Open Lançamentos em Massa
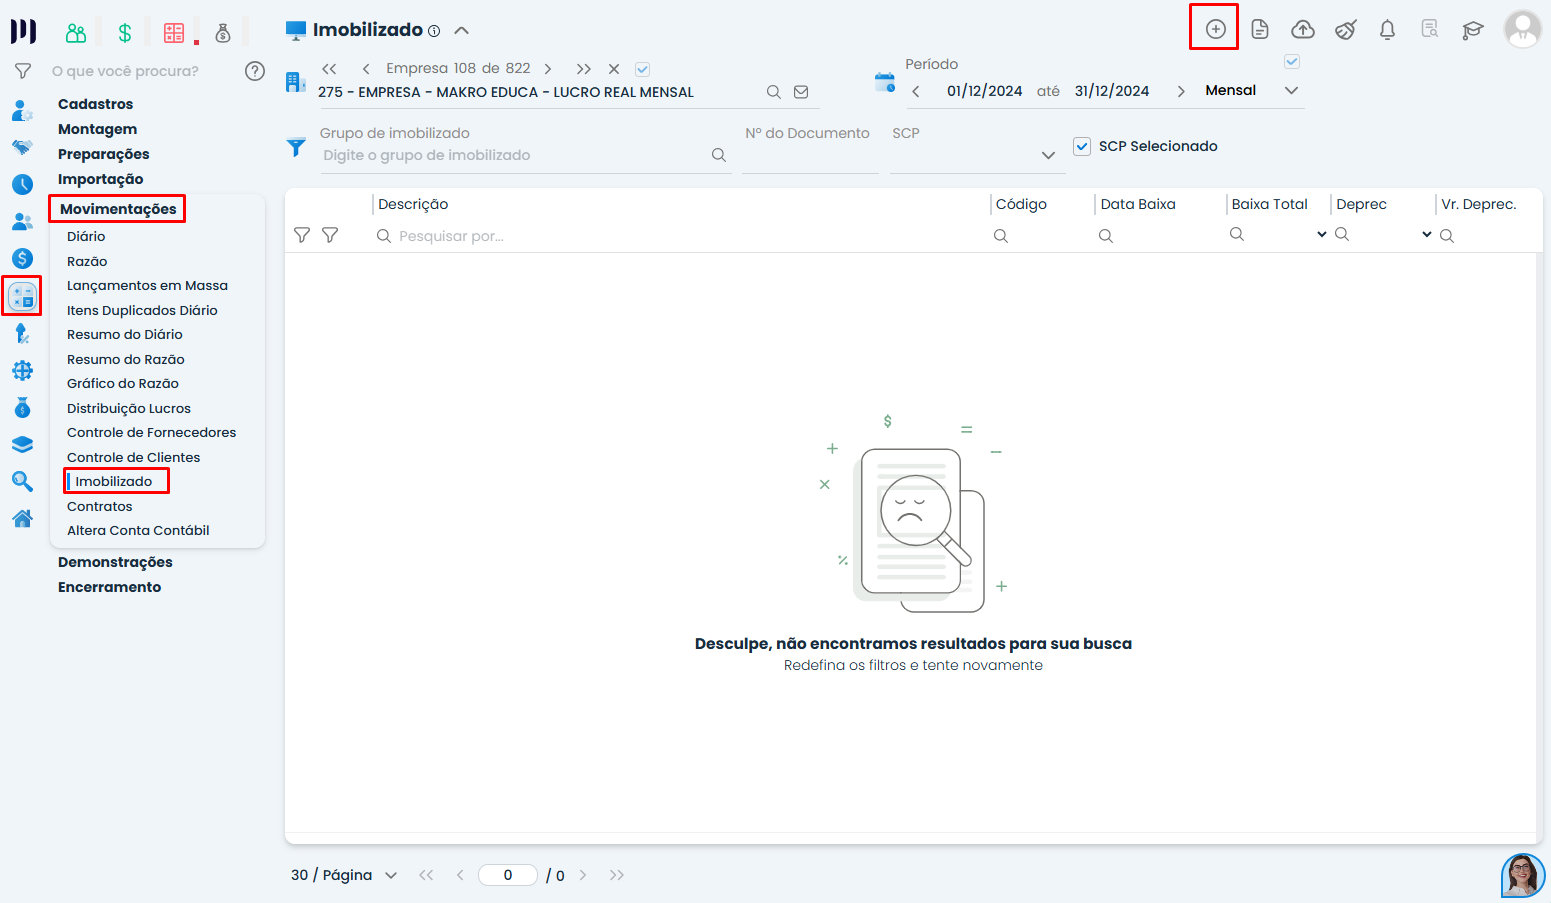Viewport: 1551px width, 903px height. tap(147, 285)
